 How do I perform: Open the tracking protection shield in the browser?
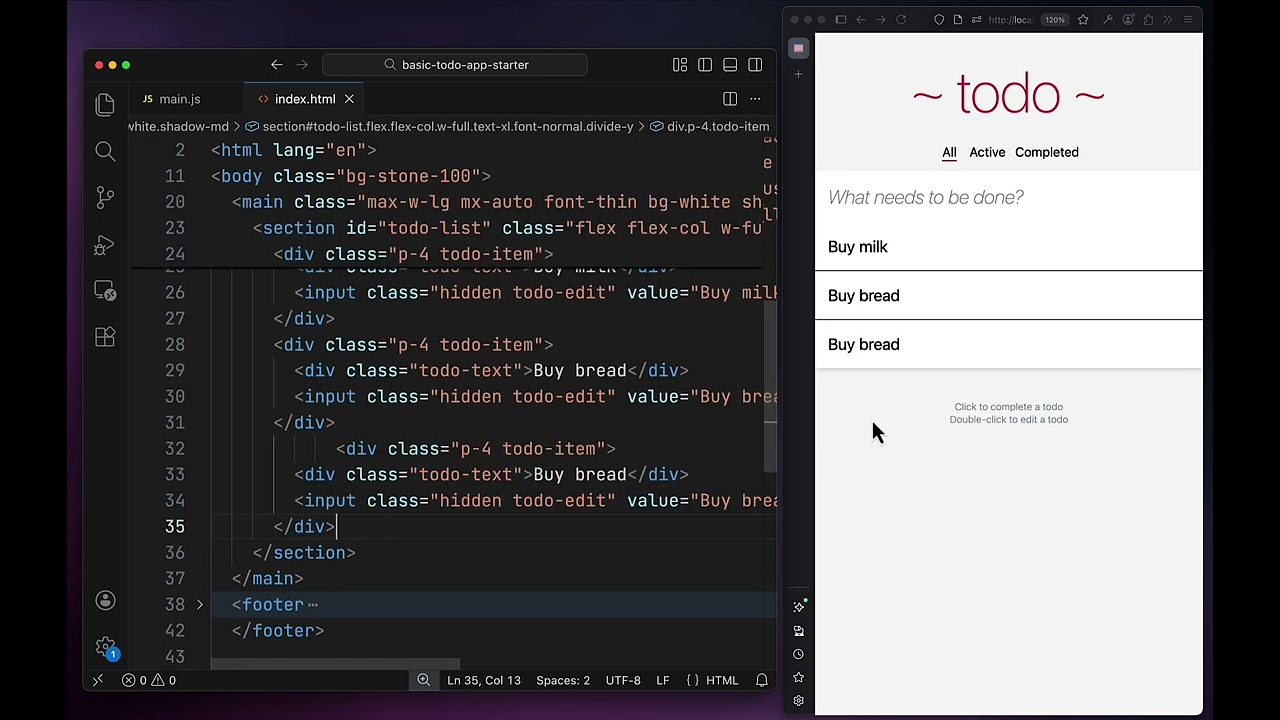pos(939,20)
